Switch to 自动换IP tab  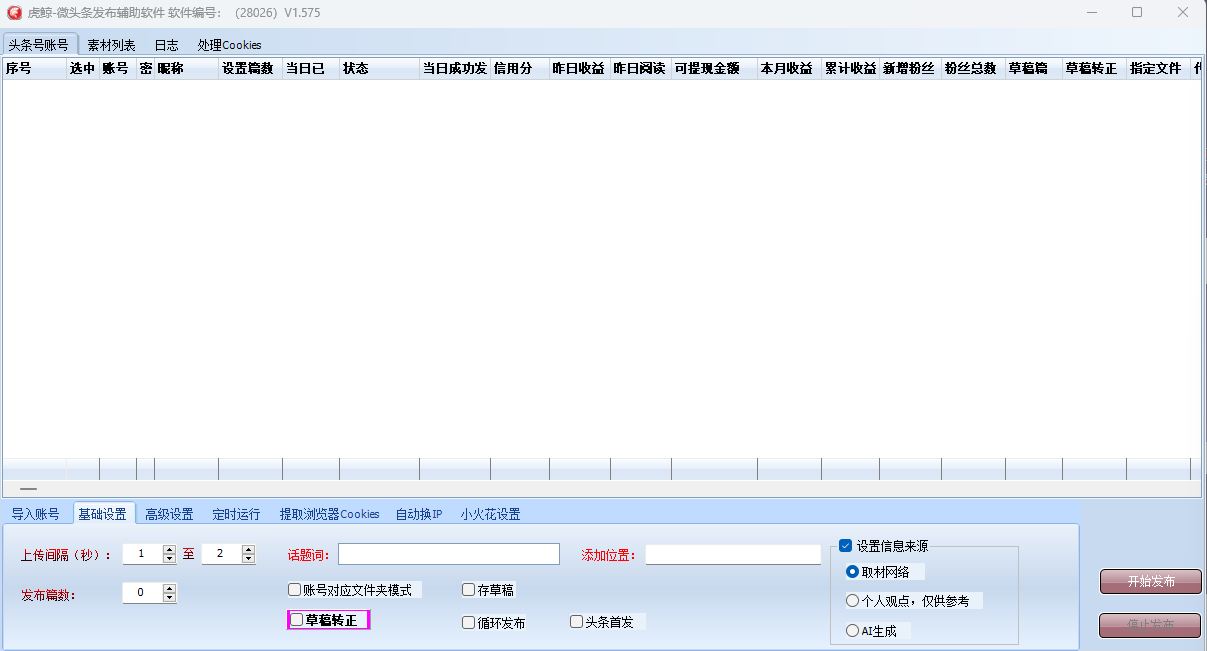tap(419, 514)
